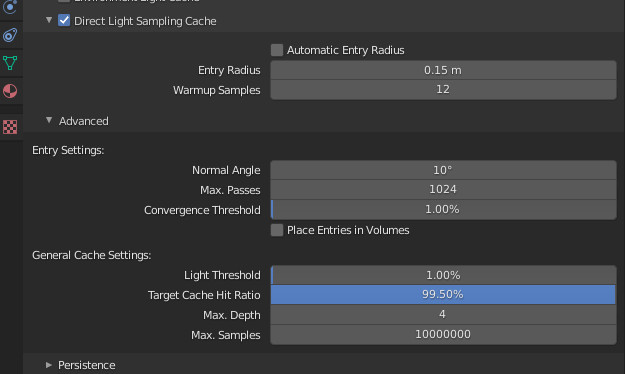Click the Warmup Samples value field
This screenshot has height=374, width=625.
tap(443, 90)
